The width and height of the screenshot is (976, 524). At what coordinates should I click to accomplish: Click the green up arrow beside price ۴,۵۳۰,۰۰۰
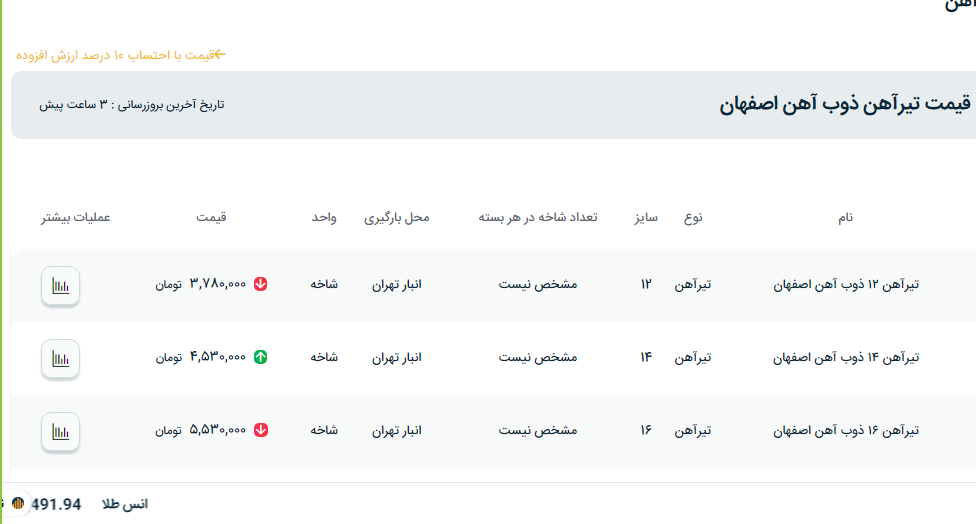tap(261, 357)
